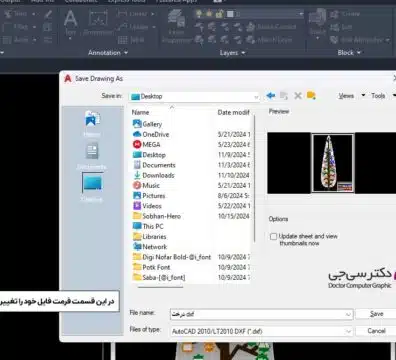Enable Update sheet and view thumbnails checkbox
This screenshot has height=360, width=396.
point(273,236)
